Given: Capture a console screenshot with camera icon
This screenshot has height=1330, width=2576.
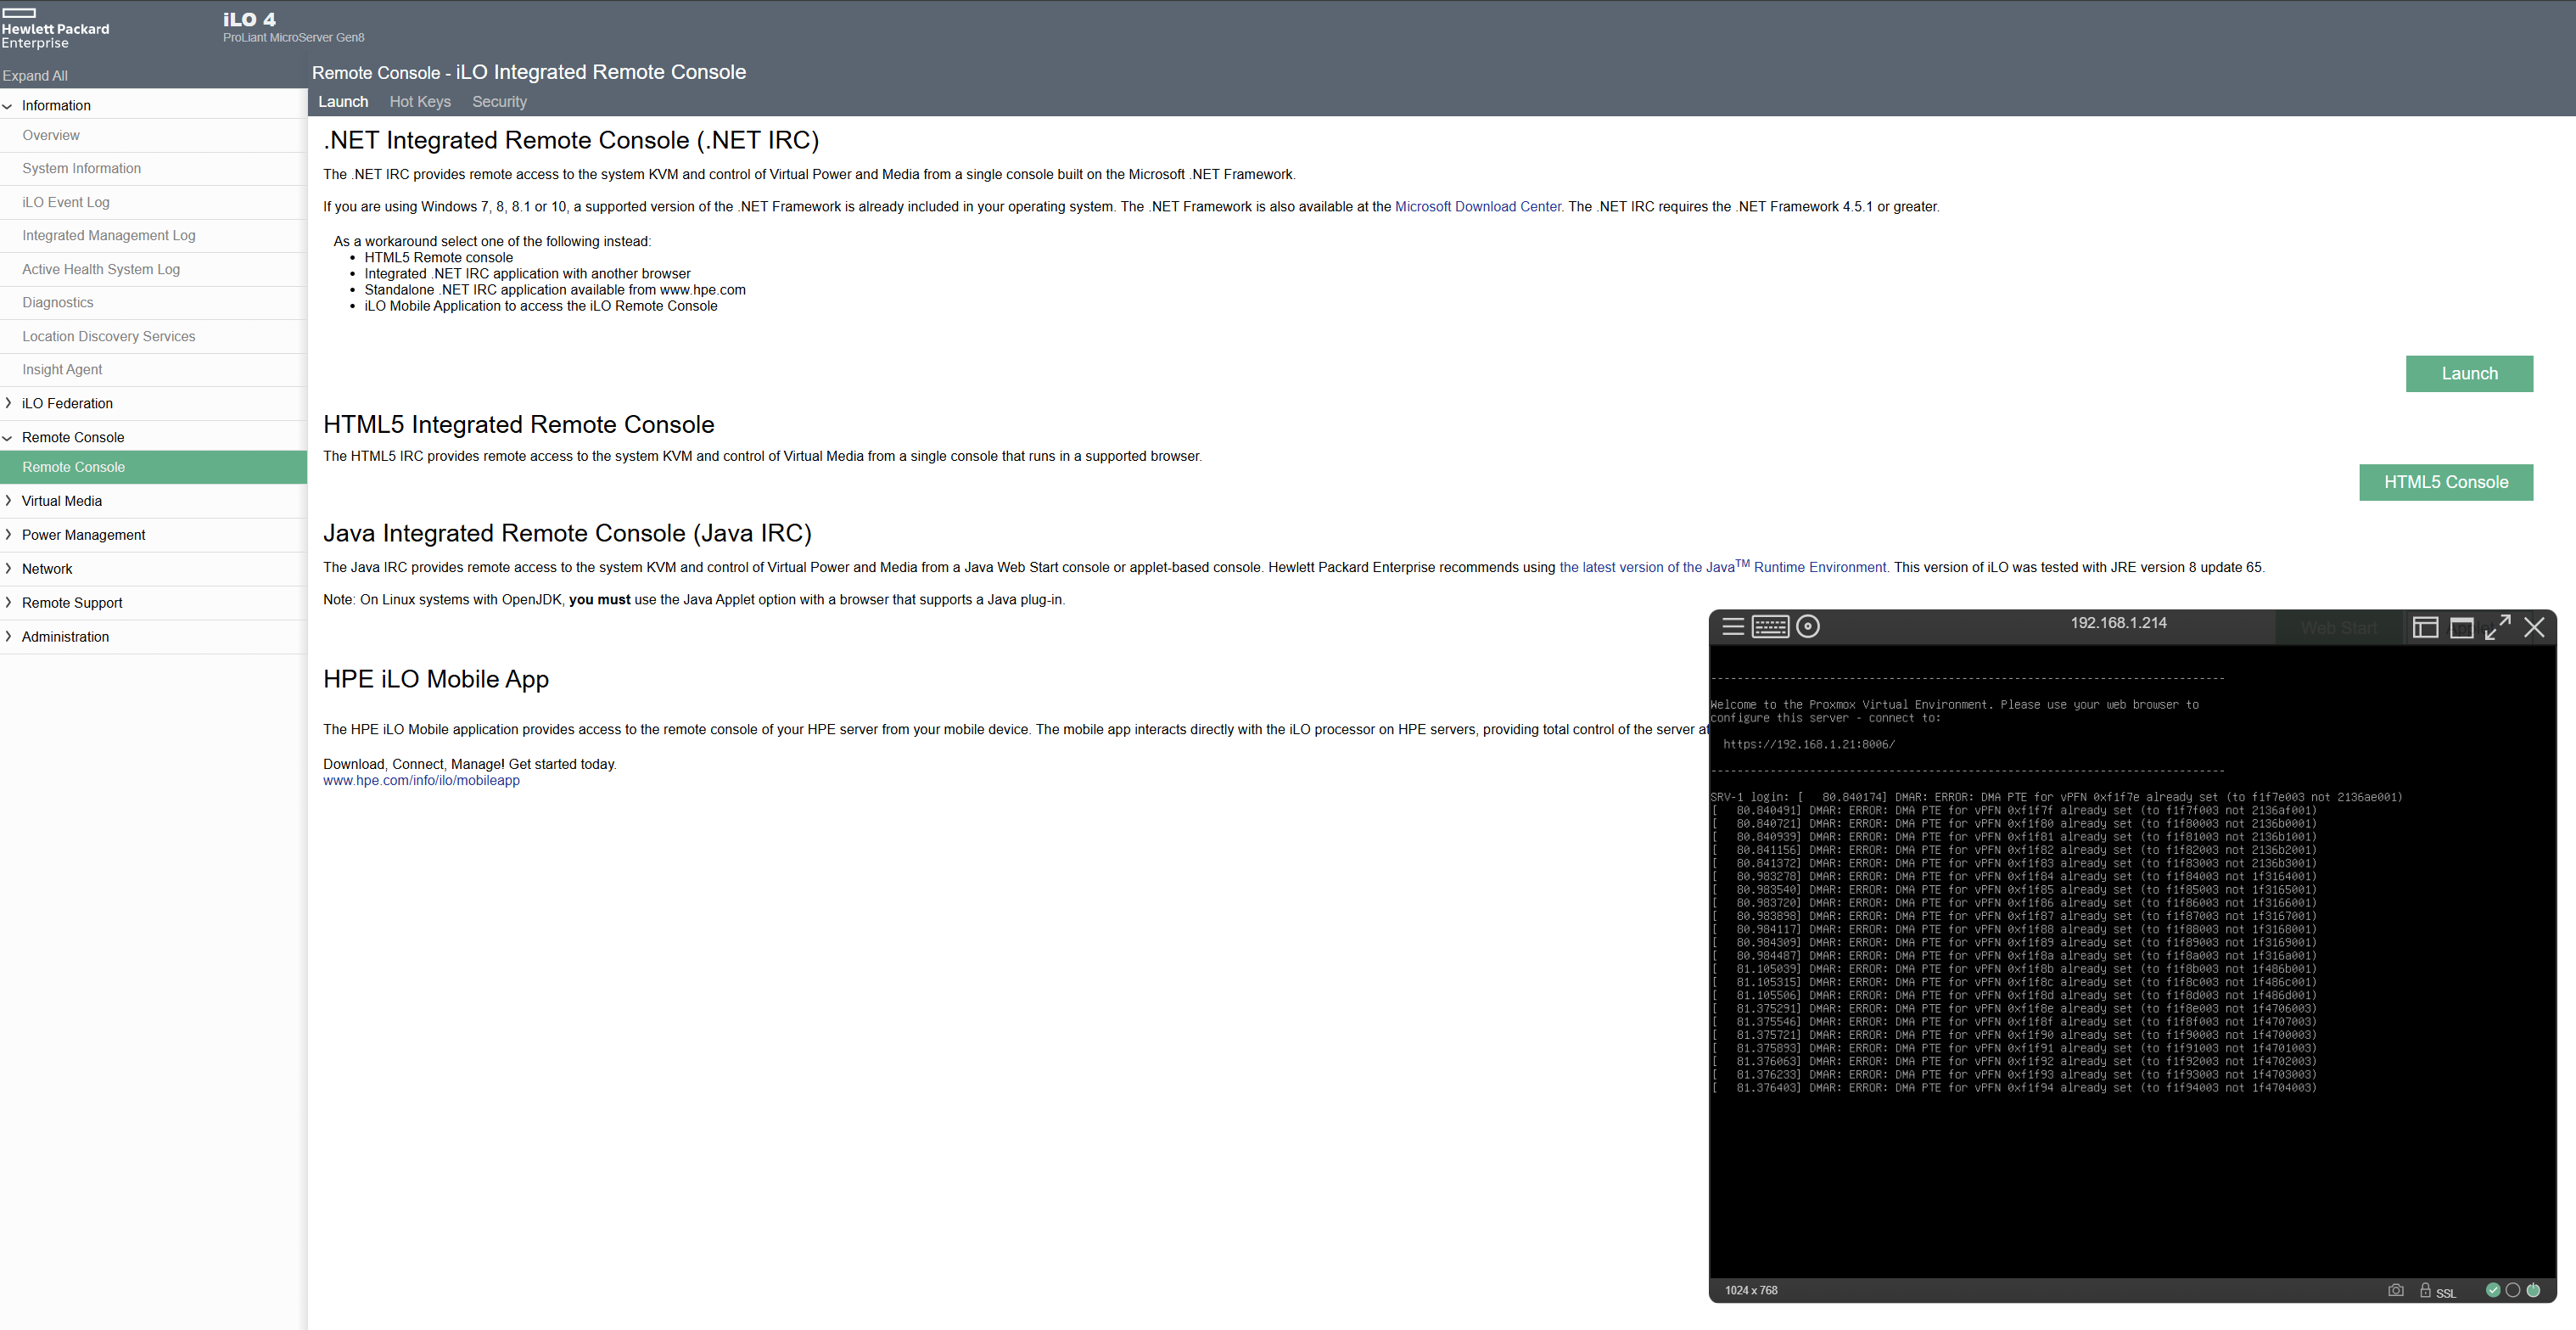Looking at the screenshot, I should click(x=2395, y=1290).
